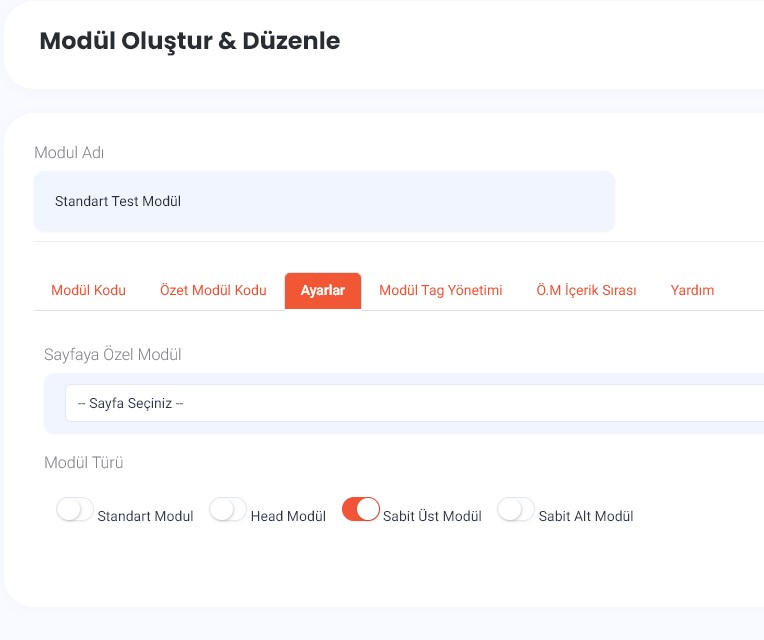The width and height of the screenshot is (764, 640).
Task: Click the Modul Adı field label
Action: [69, 153]
